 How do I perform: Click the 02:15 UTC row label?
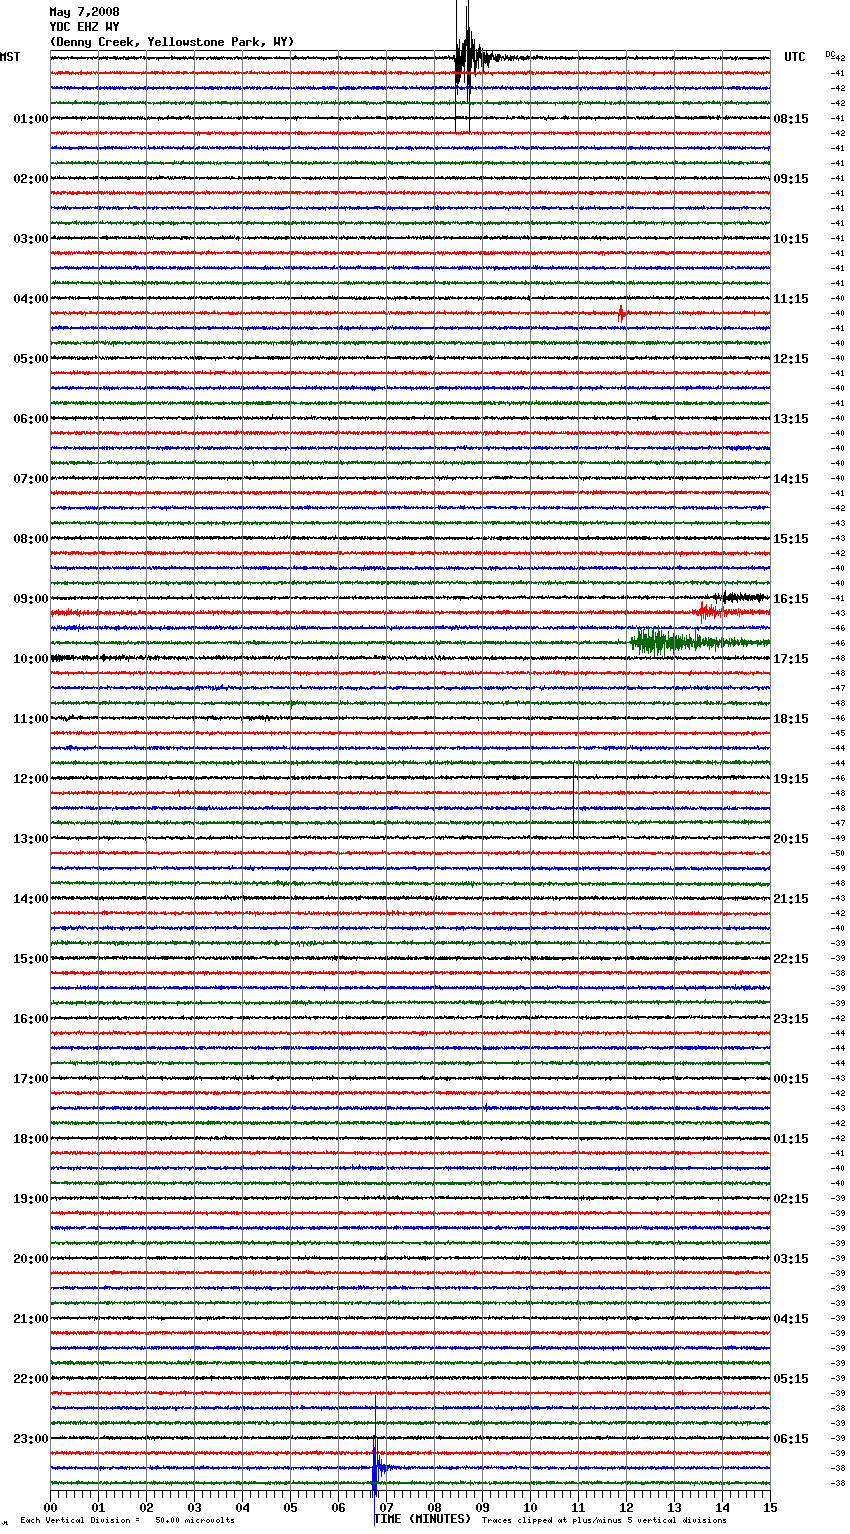click(791, 1199)
